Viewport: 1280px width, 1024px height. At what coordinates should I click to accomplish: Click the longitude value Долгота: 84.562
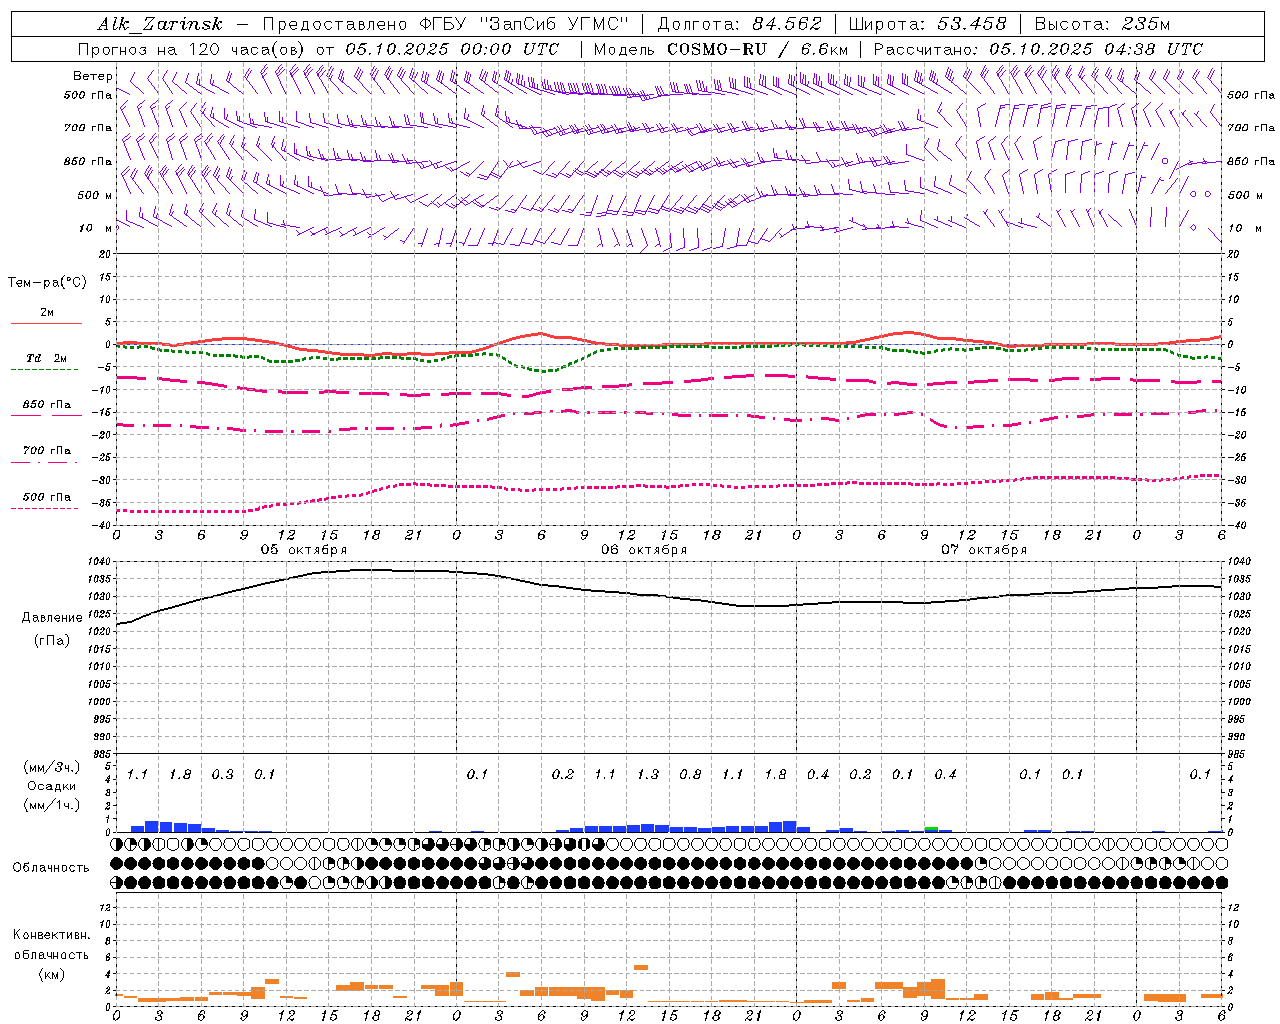point(739,24)
